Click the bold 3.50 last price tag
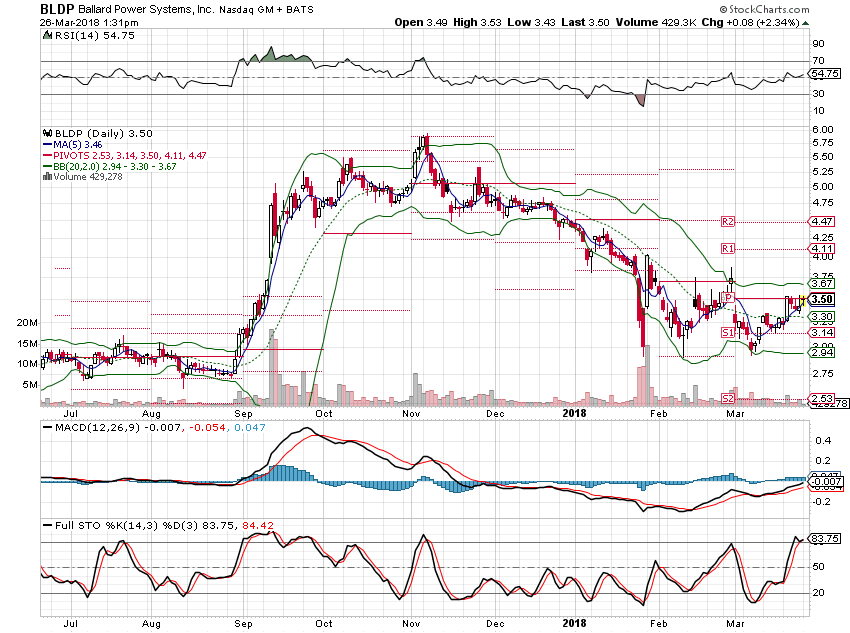850x633 pixels. coord(823,299)
